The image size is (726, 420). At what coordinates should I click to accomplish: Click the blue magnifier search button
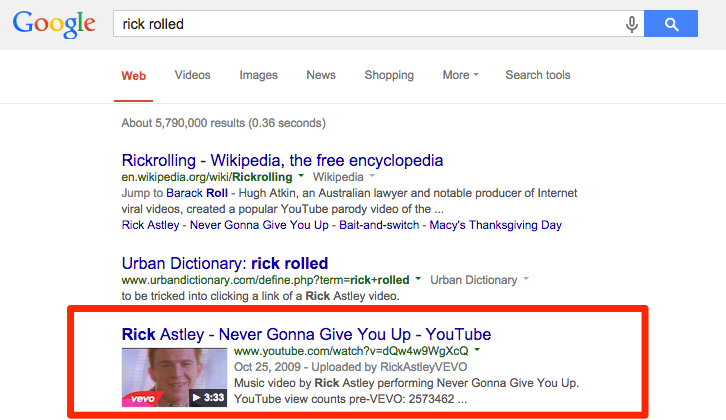[671, 24]
